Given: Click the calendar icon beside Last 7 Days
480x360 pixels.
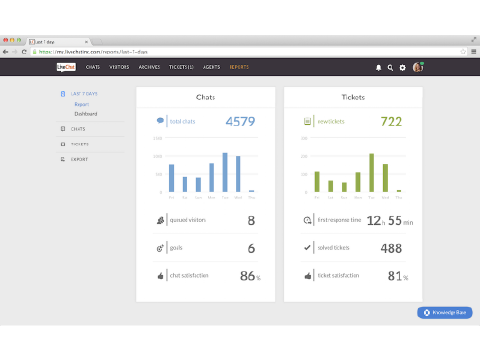Looking at the screenshot, I should click(63, 94).
